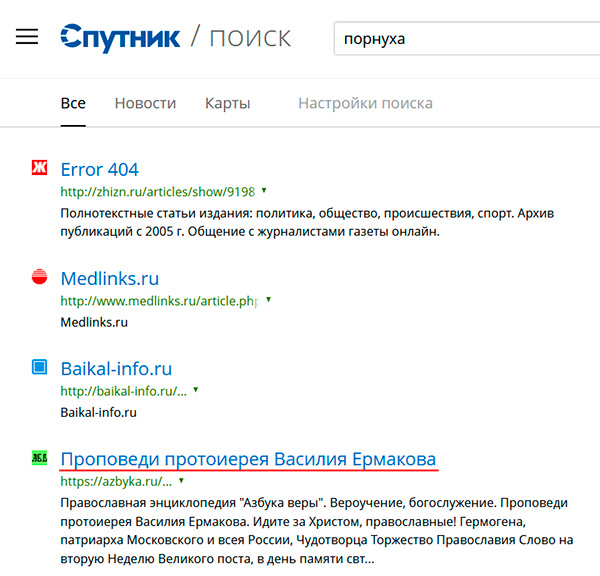This screenshot has width=600, height=576.
Task: Click the red Ж favicon for zhizn.ru
Action: (x=40, y=168)
